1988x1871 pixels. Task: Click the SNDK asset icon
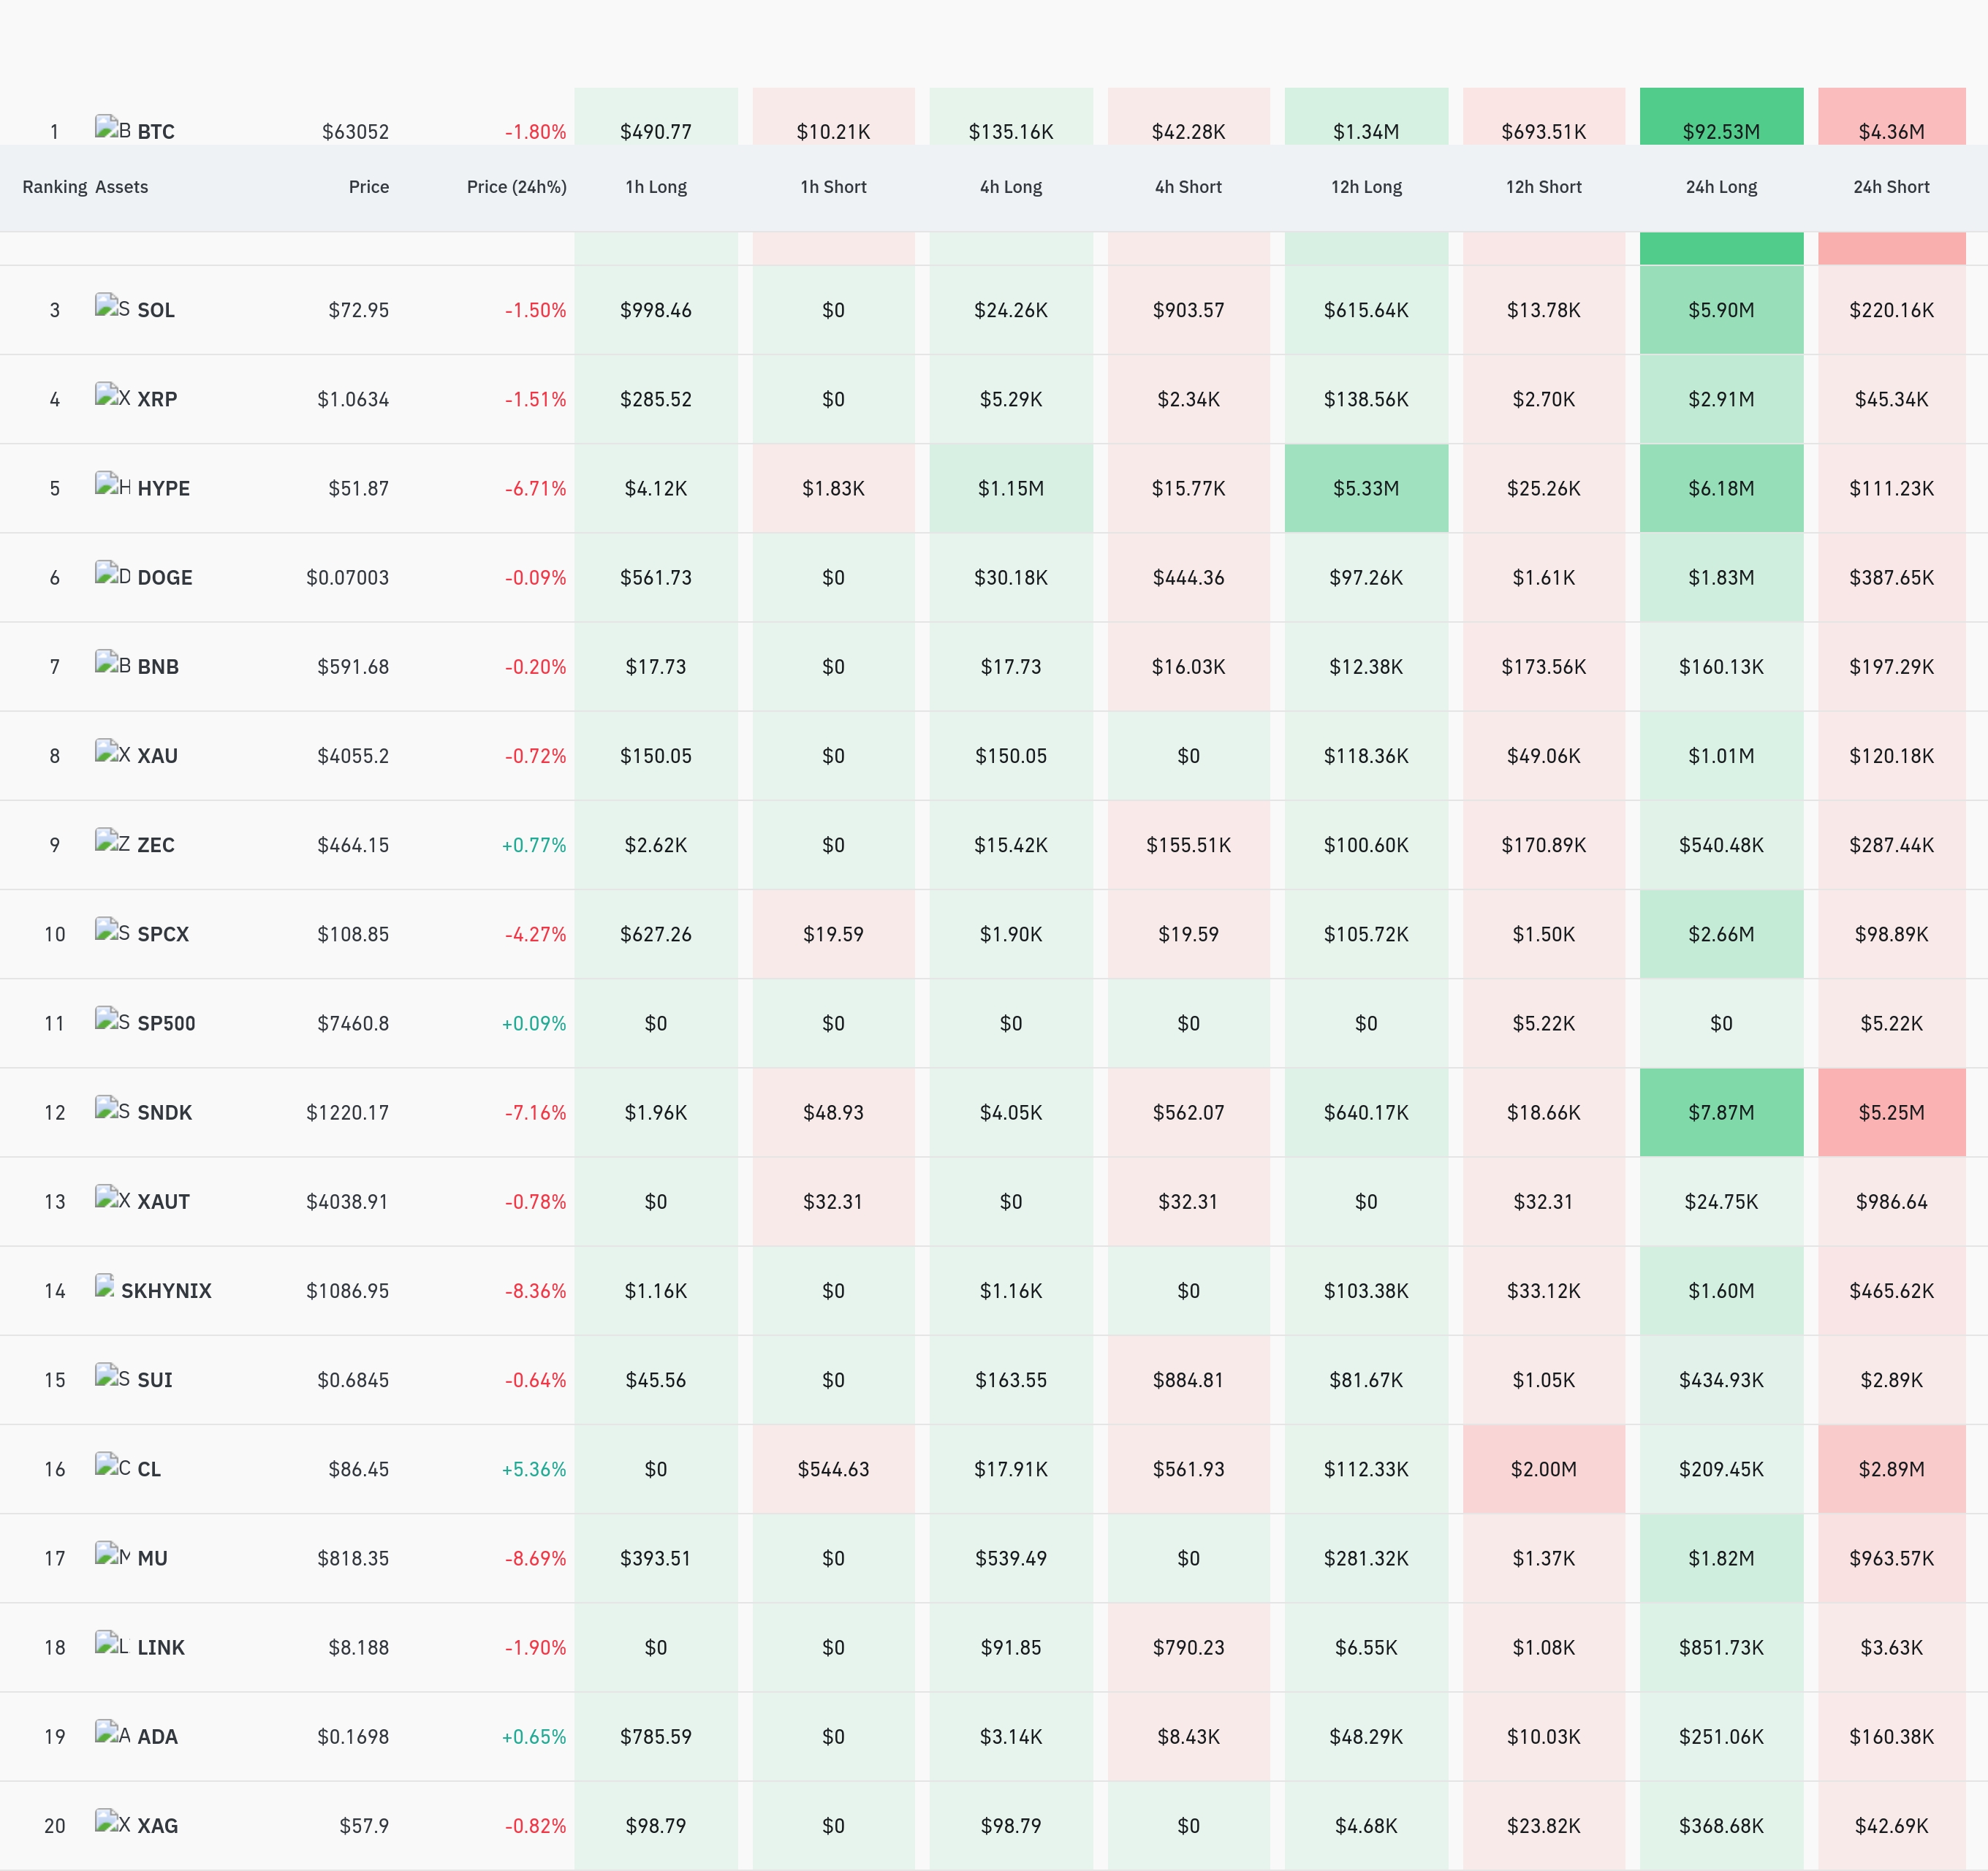point(113,1108)
